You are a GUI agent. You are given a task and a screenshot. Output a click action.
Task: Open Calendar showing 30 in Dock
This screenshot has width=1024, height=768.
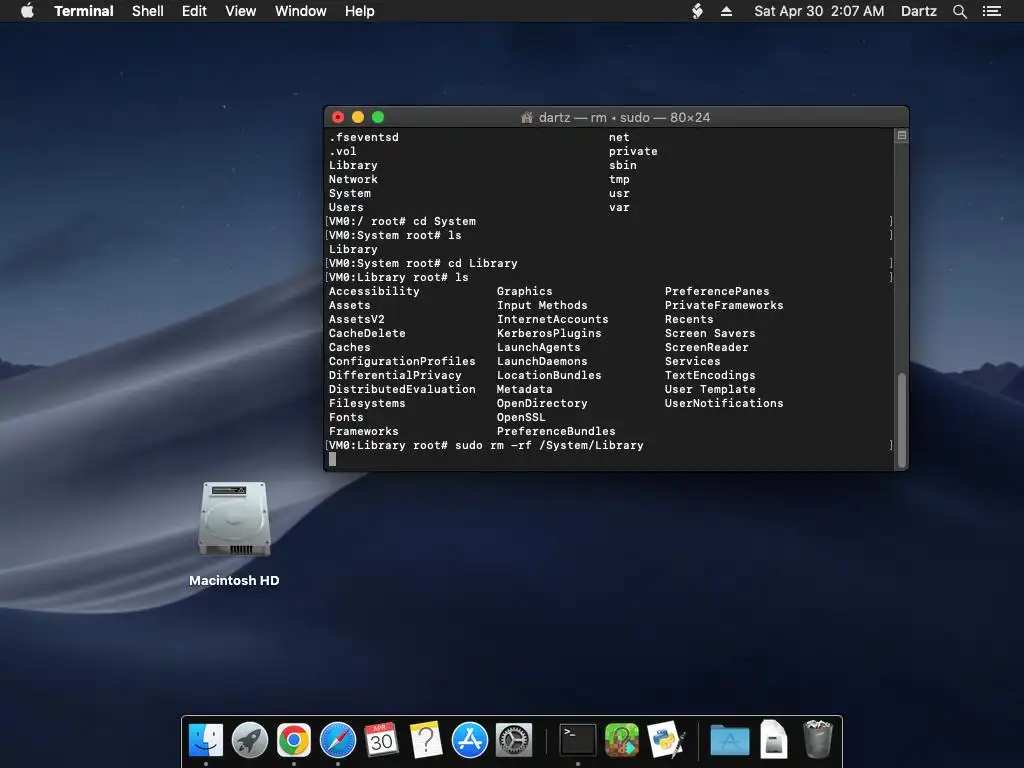pyautogui.click(x=381, y=741)
